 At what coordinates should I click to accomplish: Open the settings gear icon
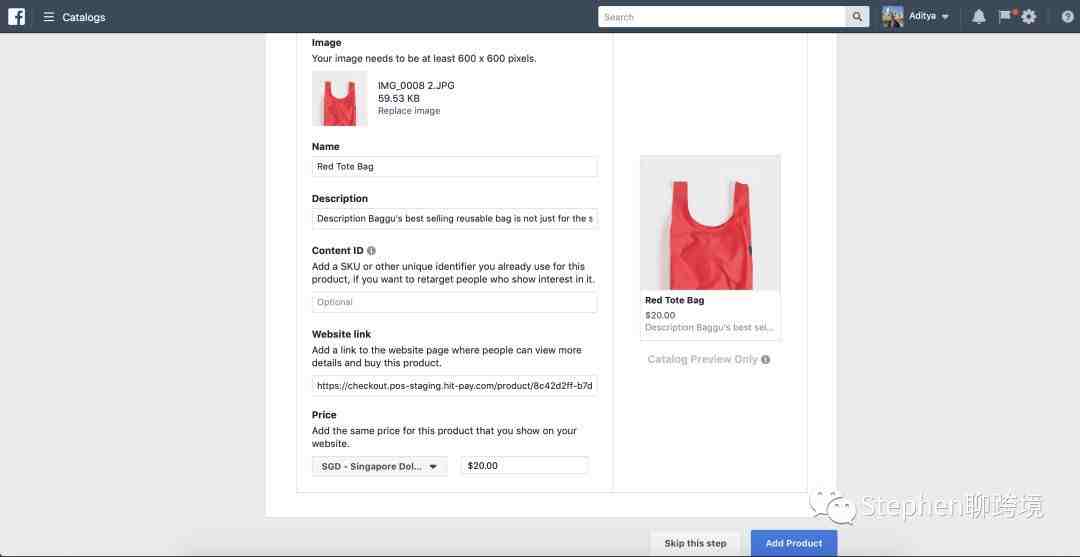[1028, 17]
